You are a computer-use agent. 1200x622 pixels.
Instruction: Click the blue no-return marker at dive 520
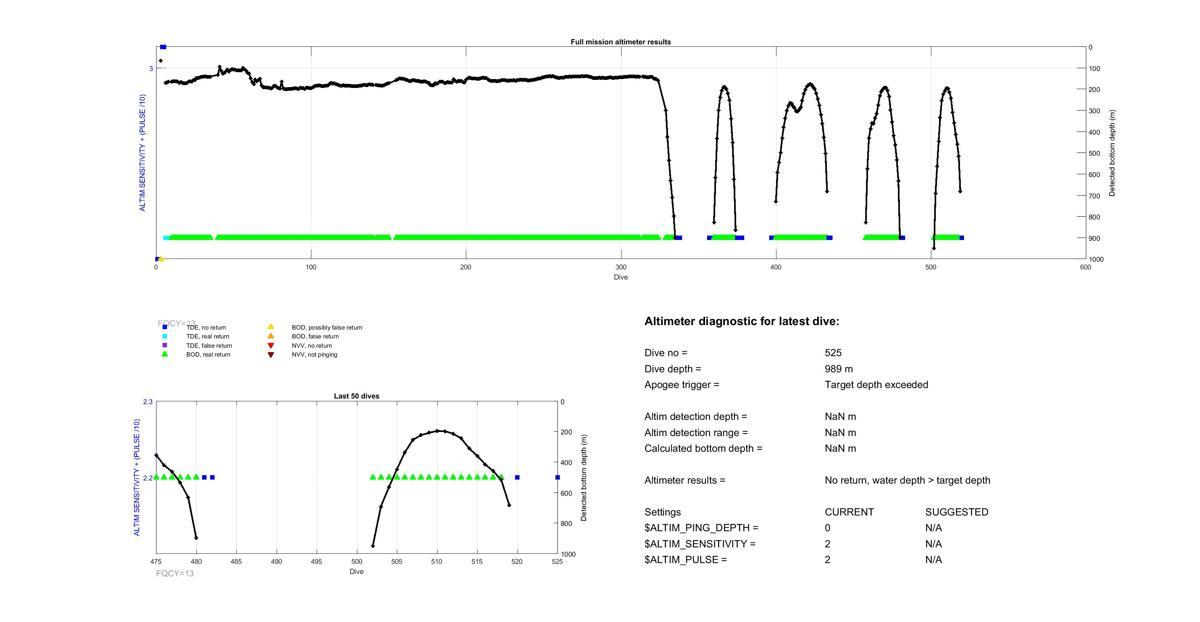517,477
